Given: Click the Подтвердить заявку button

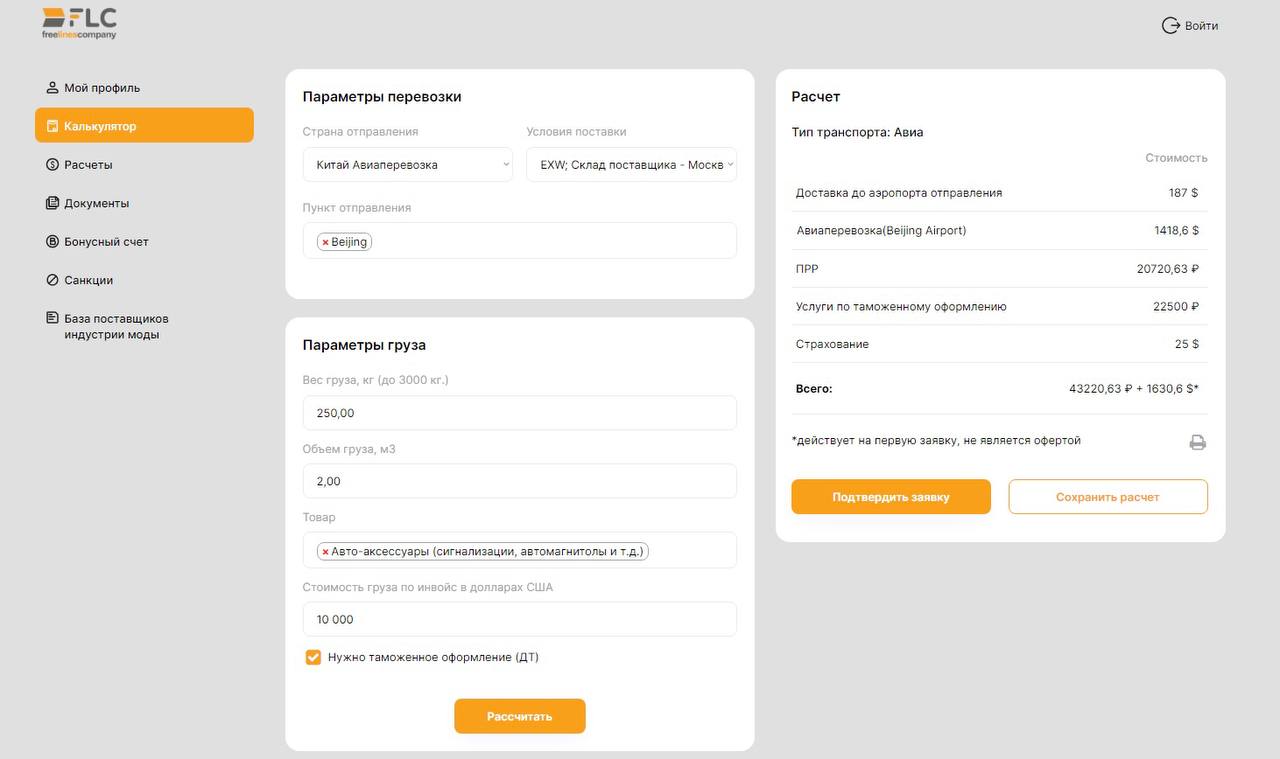Looking at the screenshot, I should (x=890, y=497).
